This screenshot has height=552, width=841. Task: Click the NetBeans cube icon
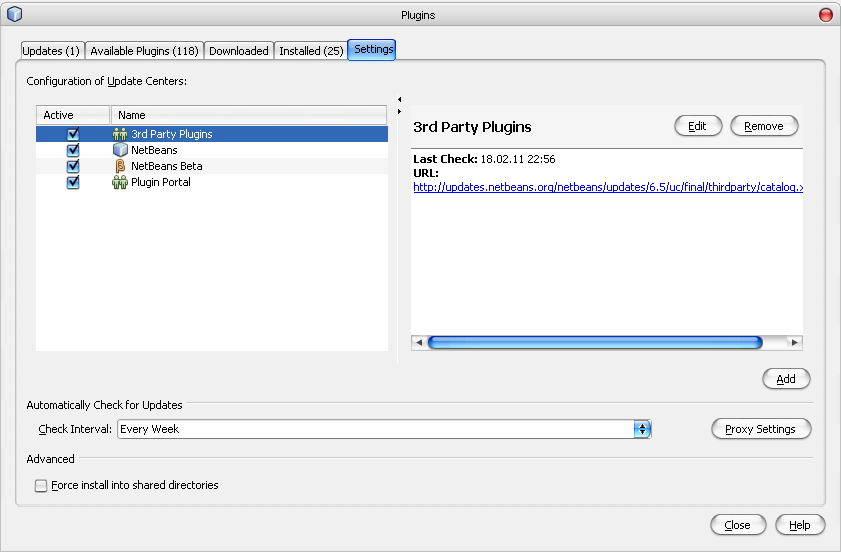[x=120, y=150]
